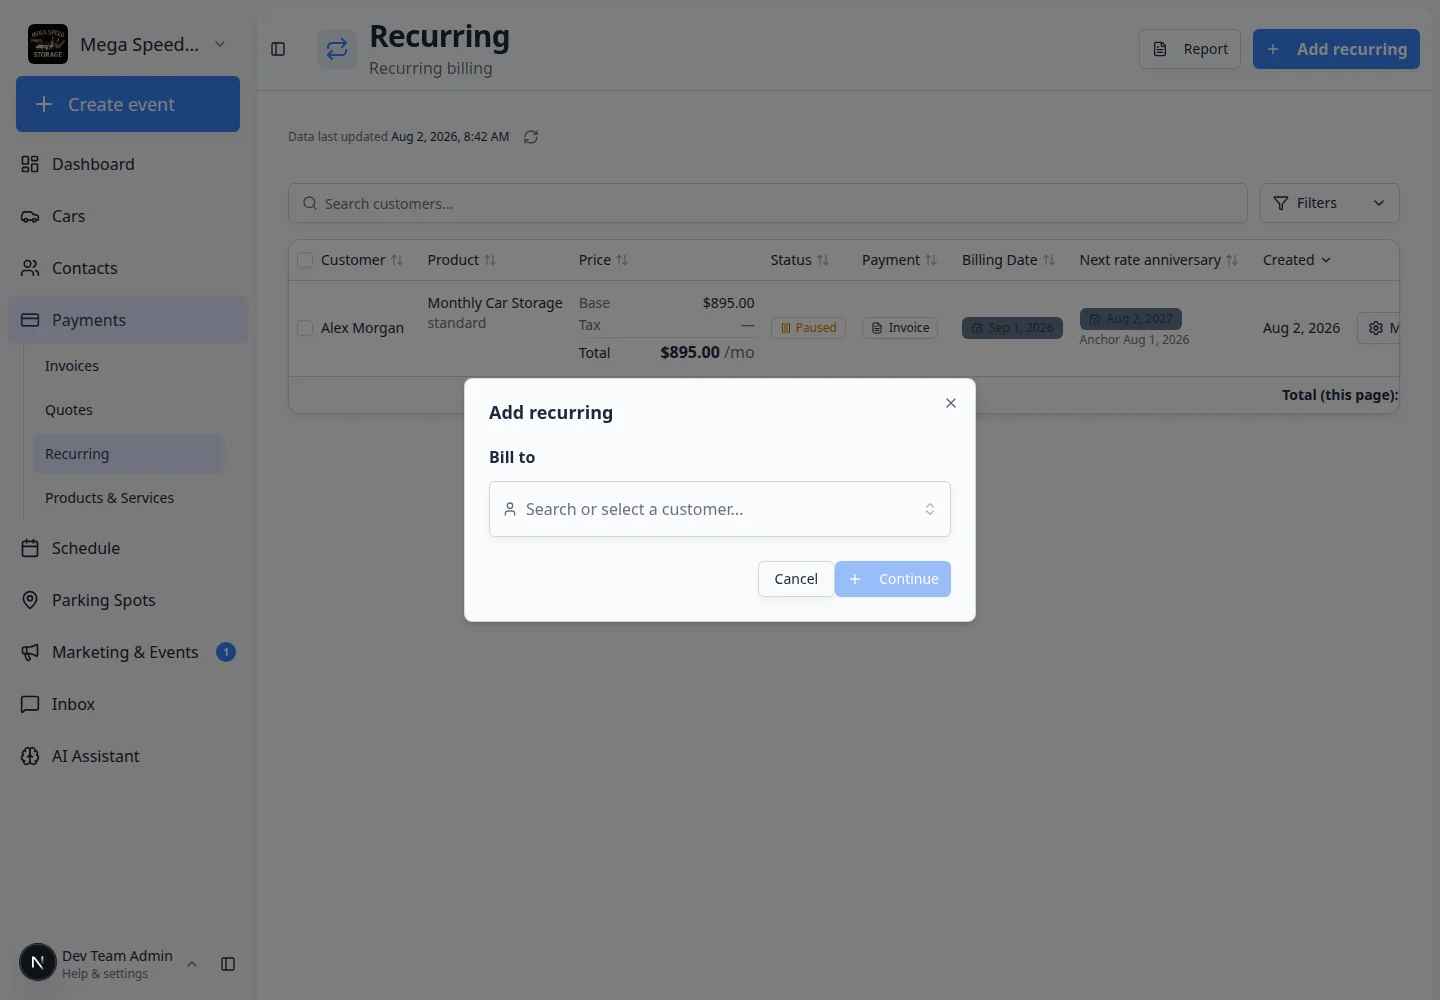Viewport: 1440px width, 1000px height.
Task: Click the Mega Speed Storage logo
Action: click(x=48, y=44)
